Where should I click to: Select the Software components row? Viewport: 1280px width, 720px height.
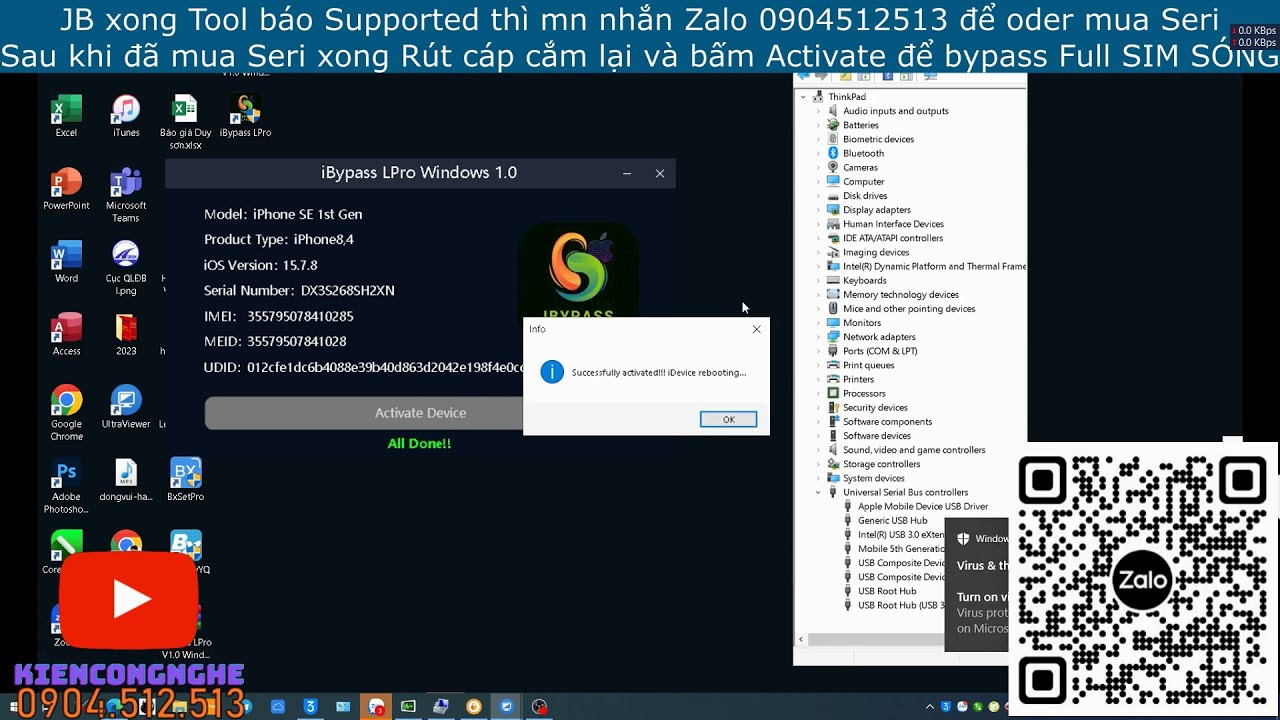pyautogui.click(x=887, y=422)
